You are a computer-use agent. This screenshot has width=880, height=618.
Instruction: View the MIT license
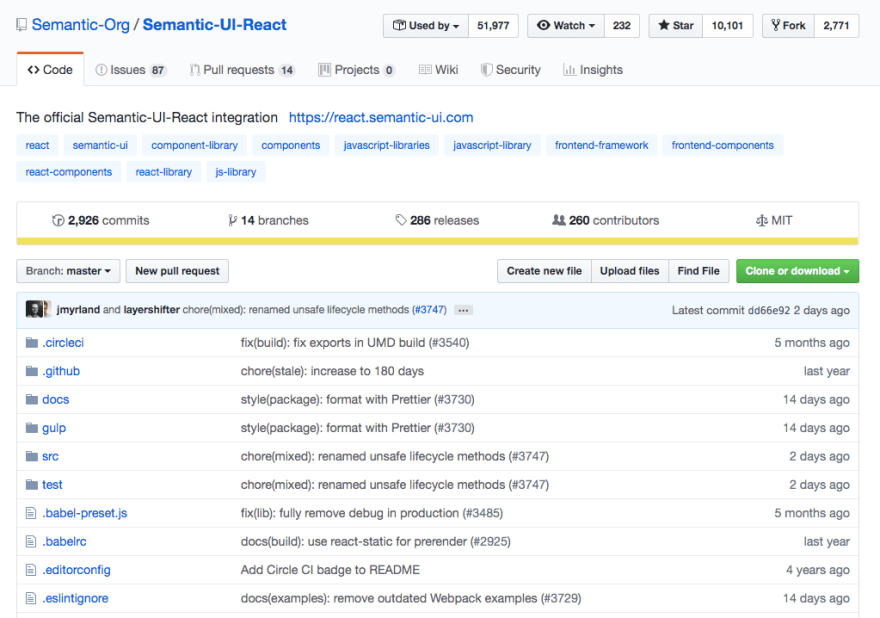click(774, 221)
